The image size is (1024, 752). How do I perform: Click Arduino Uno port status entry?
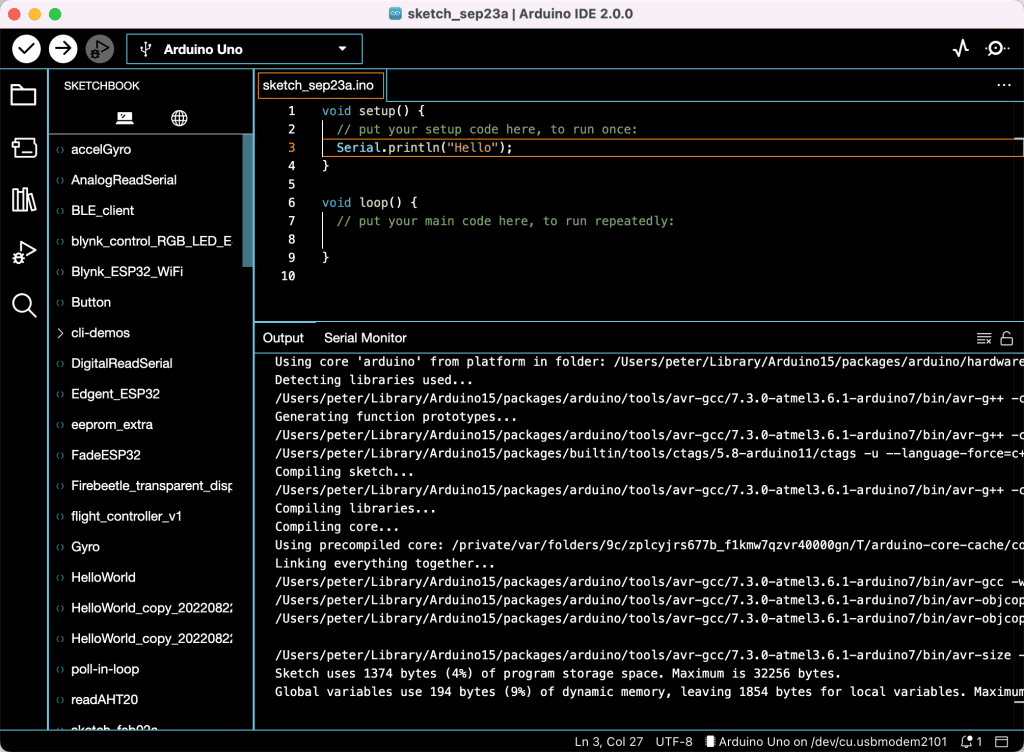pyautogui.click(x=826, y=742)
